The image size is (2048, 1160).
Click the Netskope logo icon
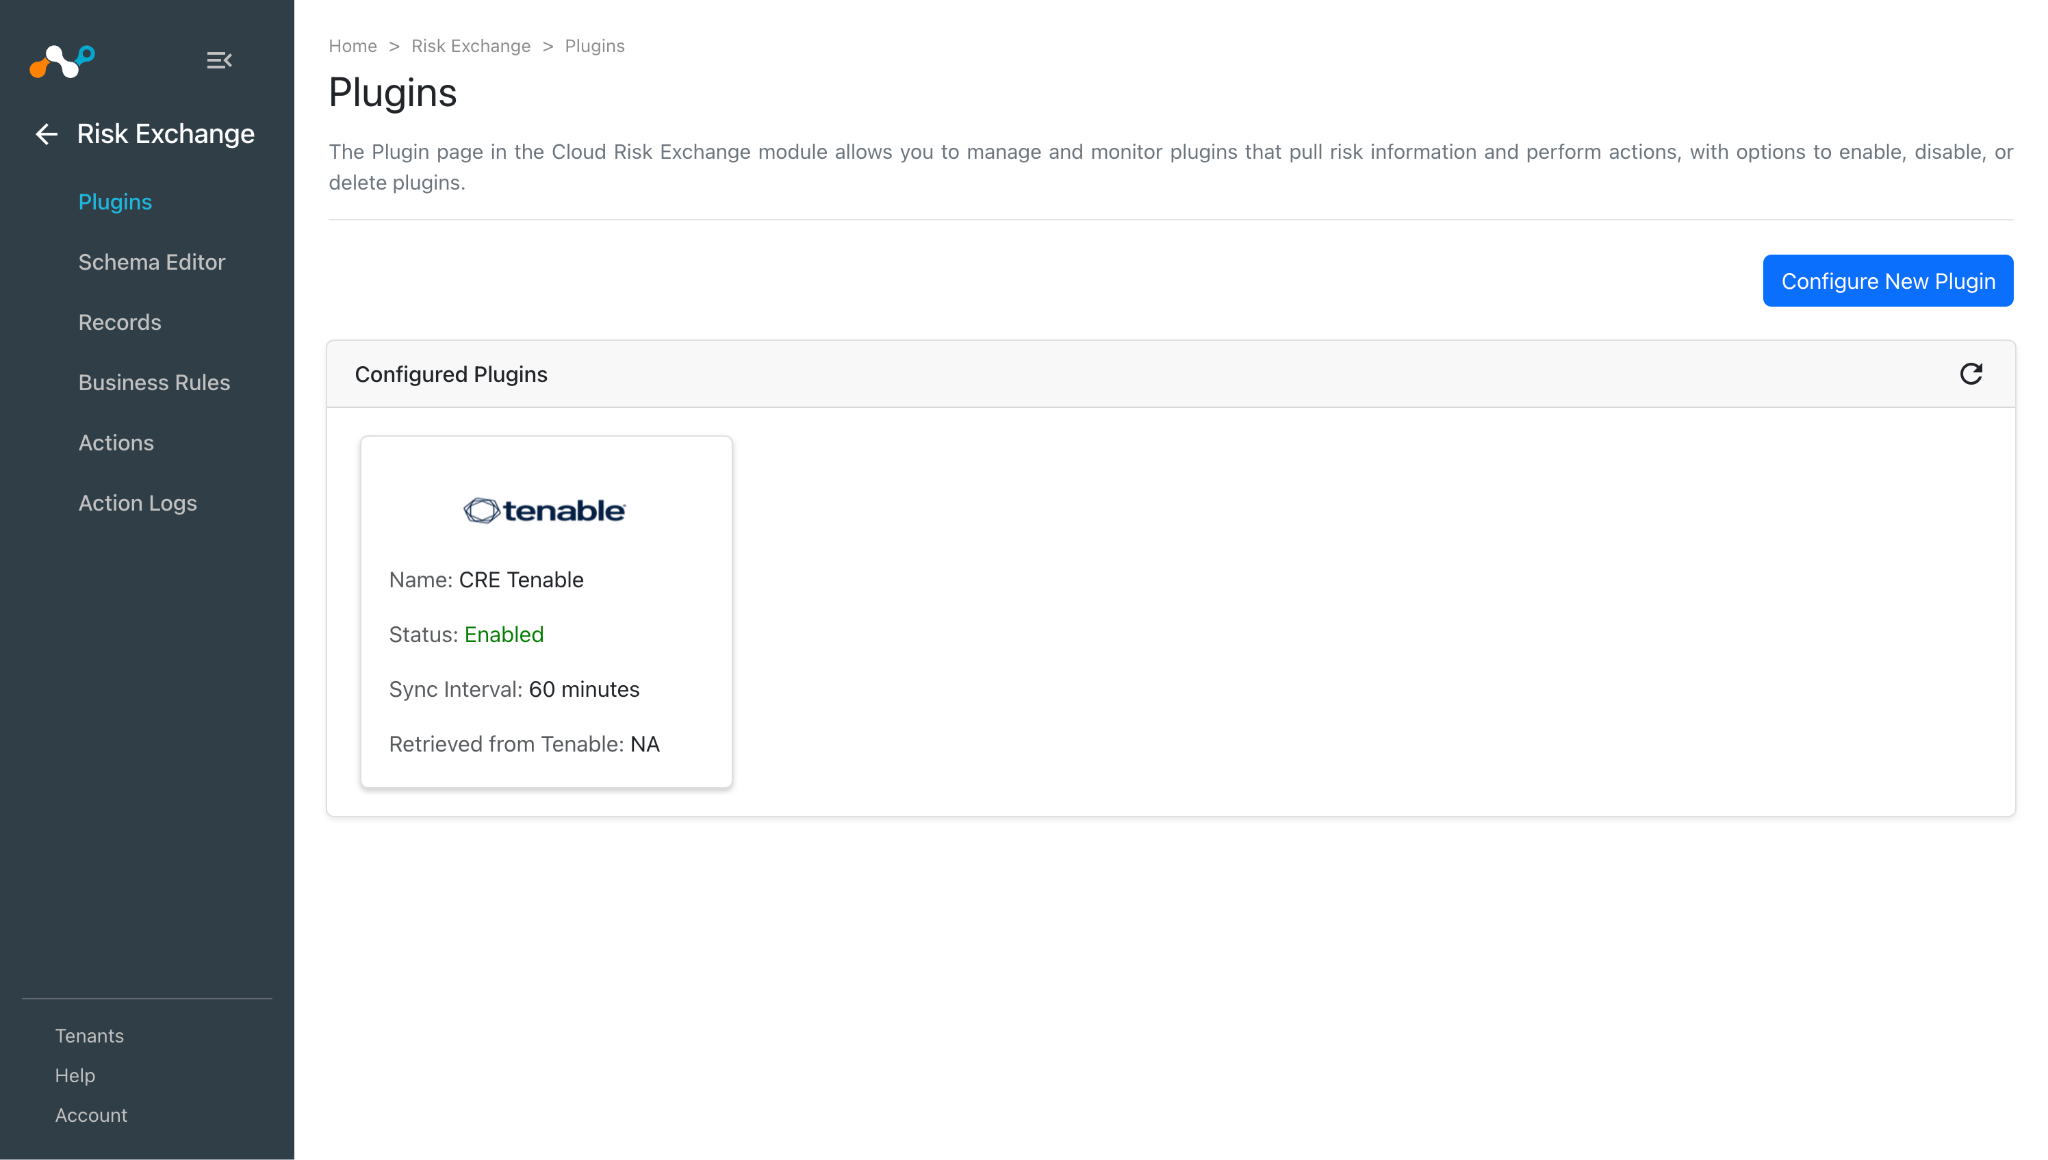pos(62,61)
